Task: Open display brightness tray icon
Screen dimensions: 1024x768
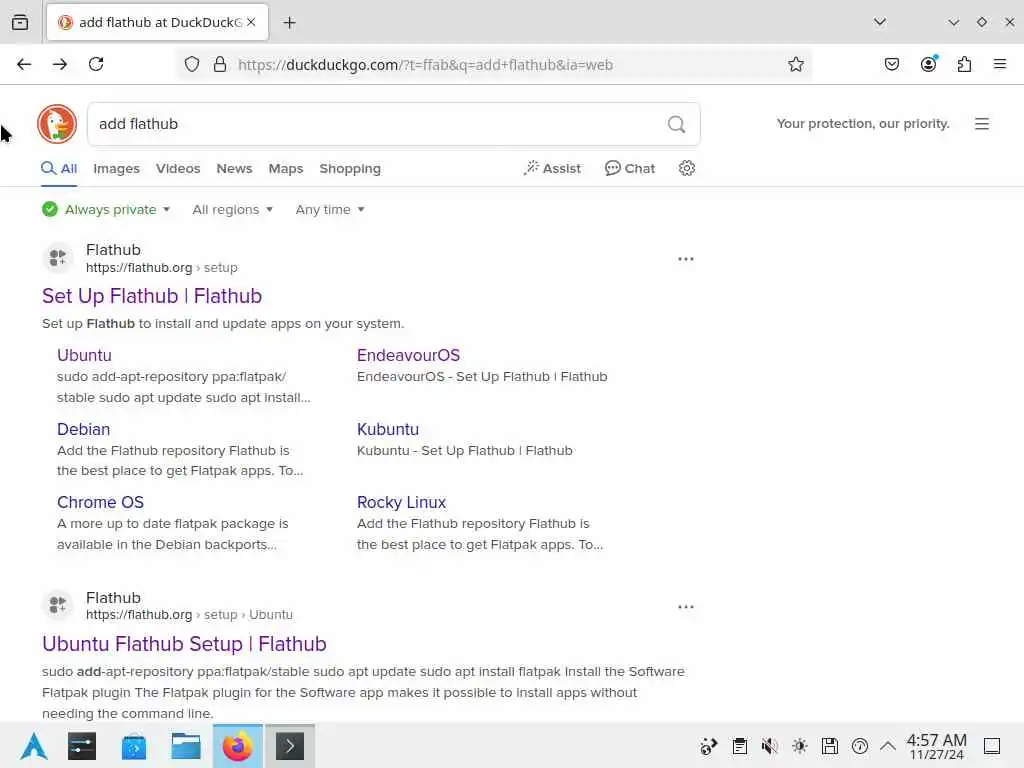Action: [799, 746]
